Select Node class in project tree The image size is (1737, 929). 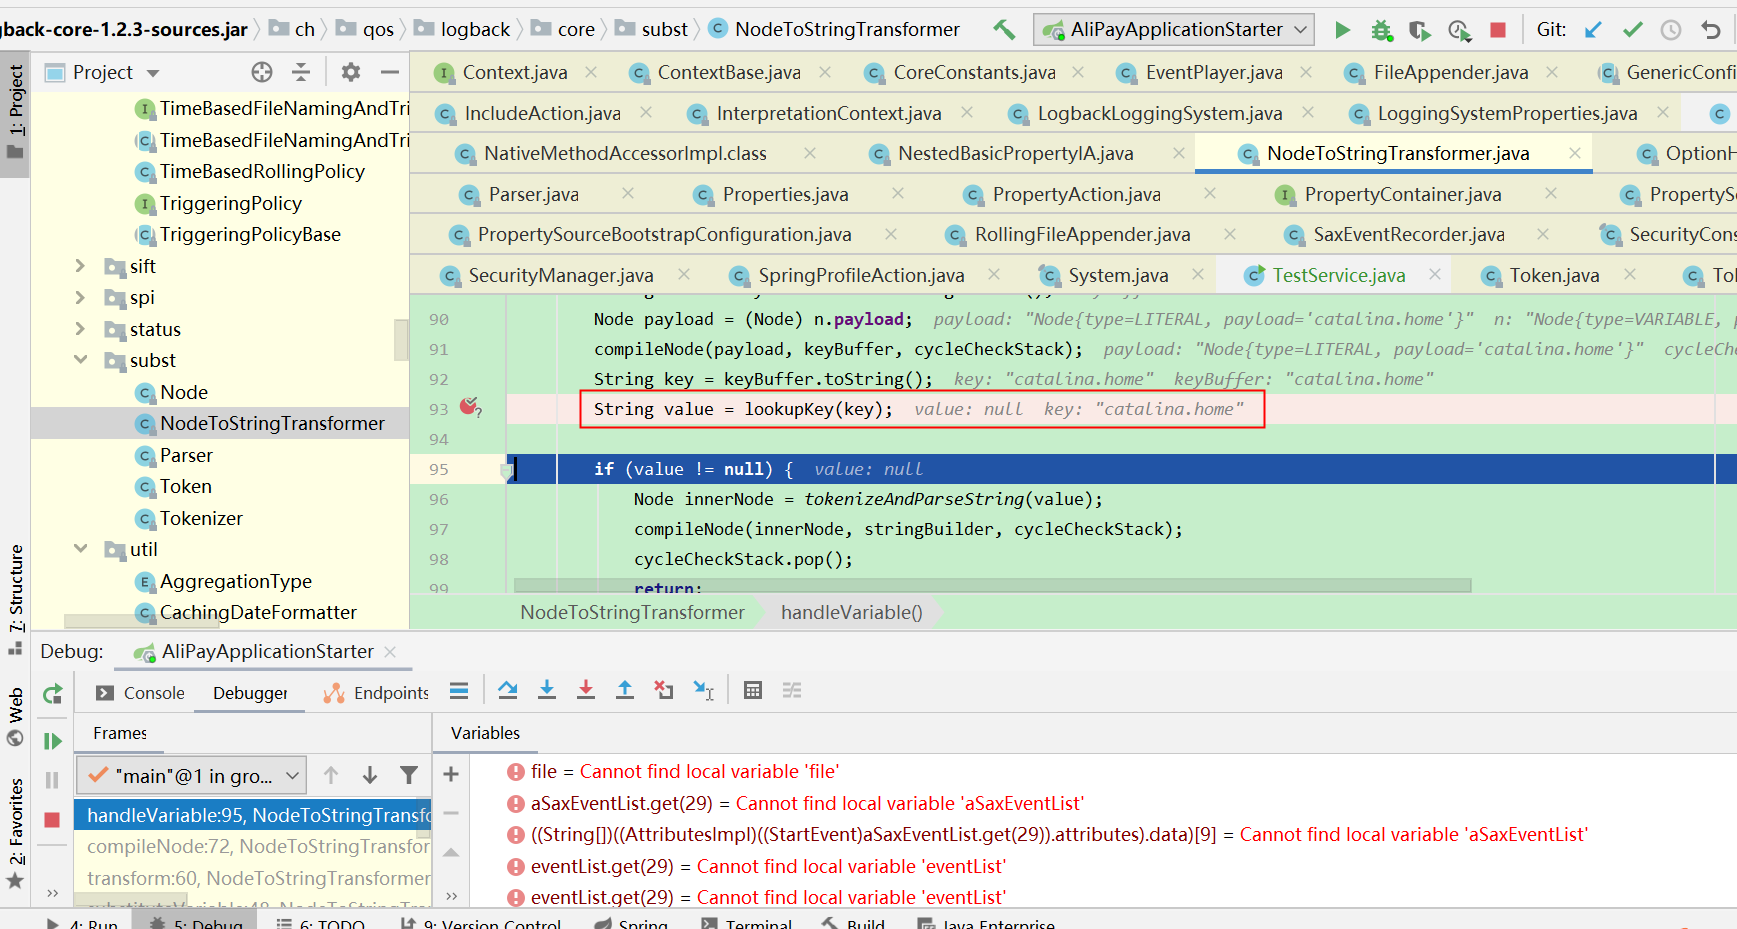184,392
